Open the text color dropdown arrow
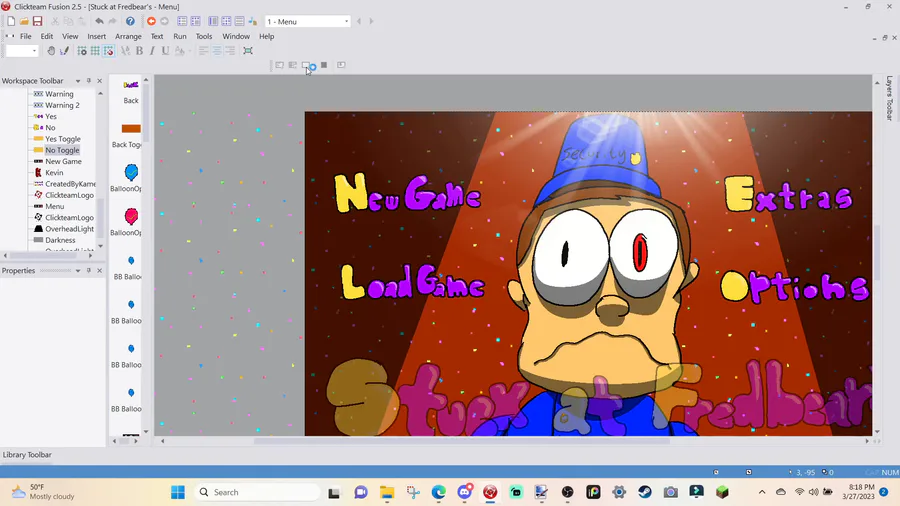Screen dimensions: 900x506 click(x=189, y=50)
